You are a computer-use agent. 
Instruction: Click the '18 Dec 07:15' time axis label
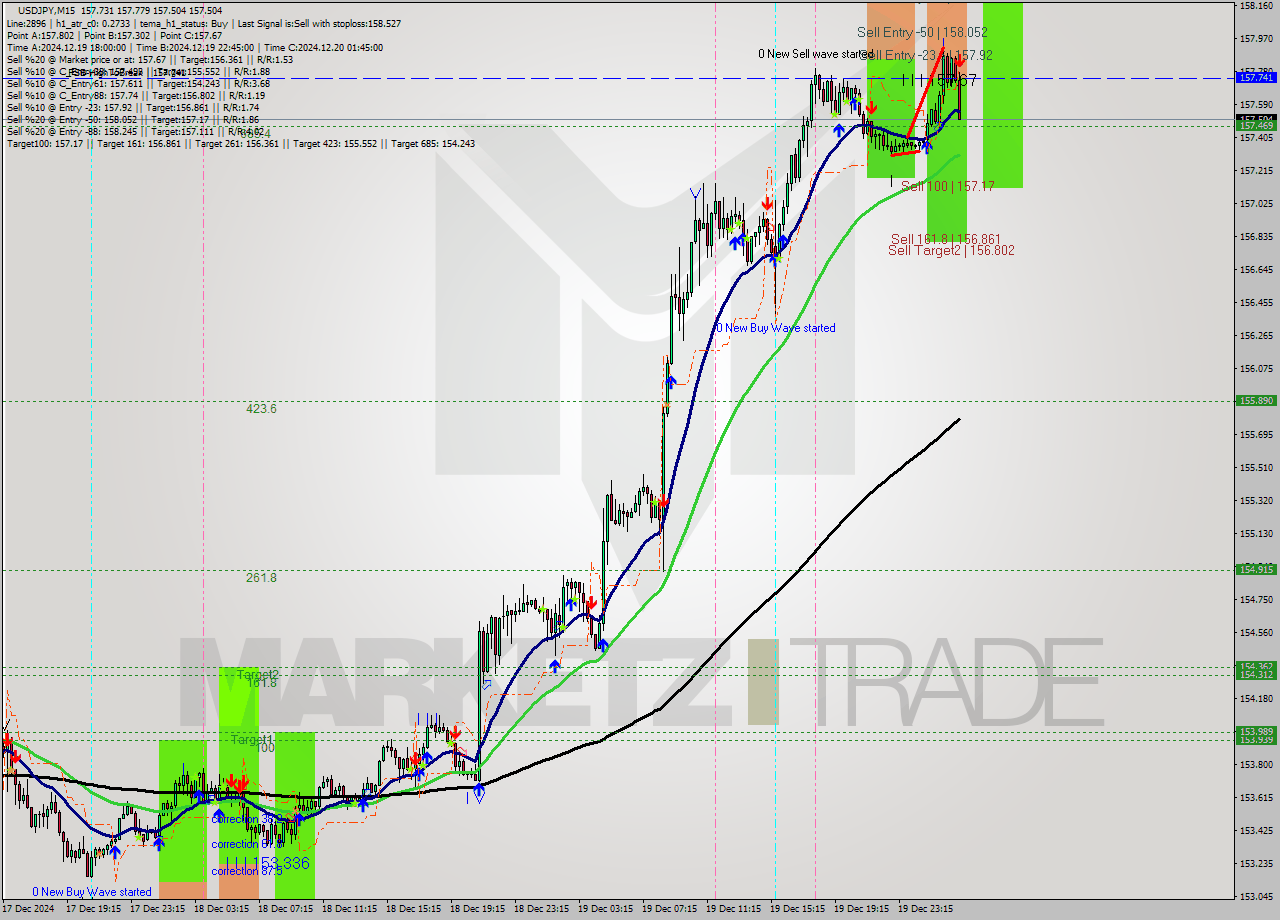[286, 909]
